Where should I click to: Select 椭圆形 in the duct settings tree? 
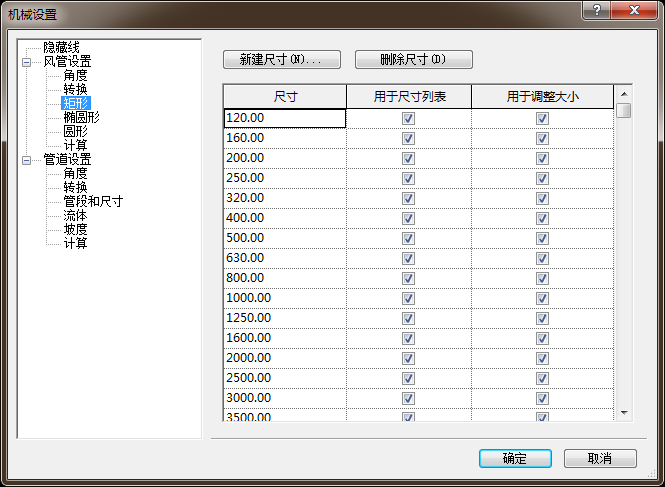tap(81, 117)
